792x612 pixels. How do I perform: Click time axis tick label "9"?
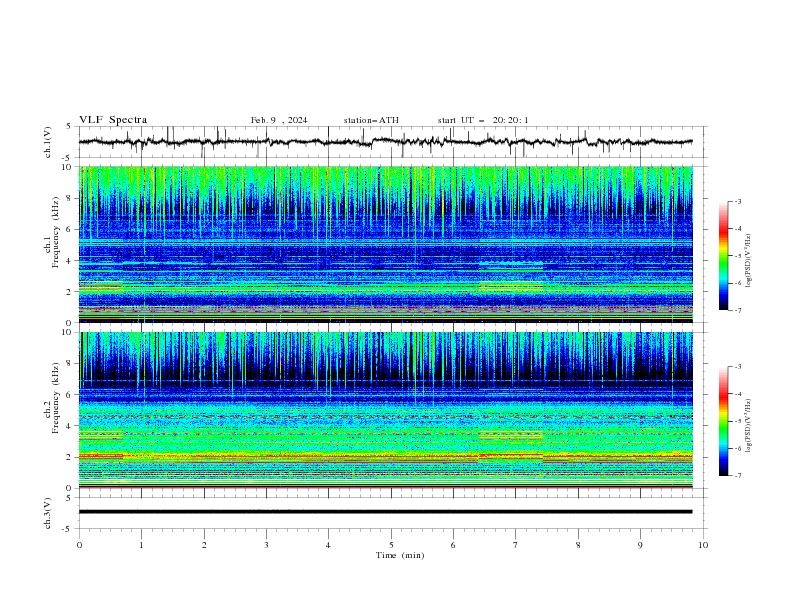640,545
